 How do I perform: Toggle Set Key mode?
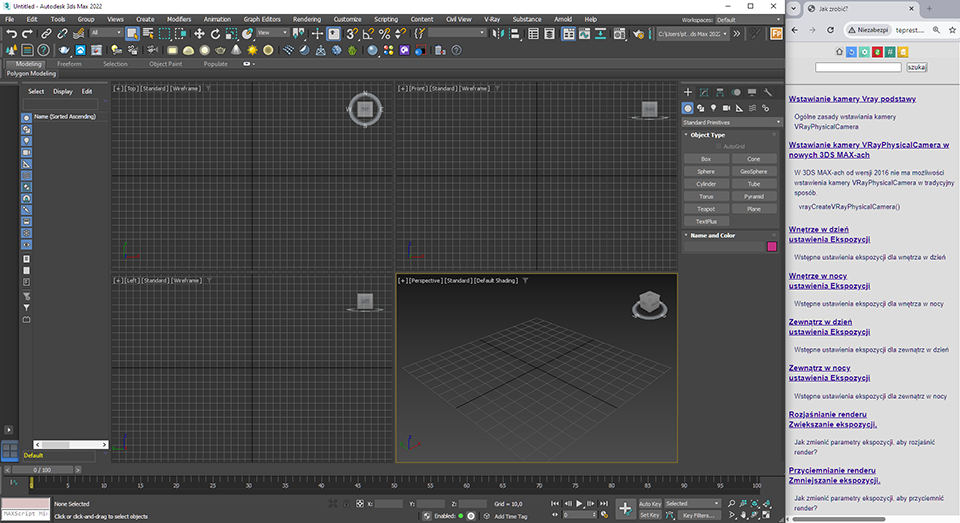tap(650, 515)
